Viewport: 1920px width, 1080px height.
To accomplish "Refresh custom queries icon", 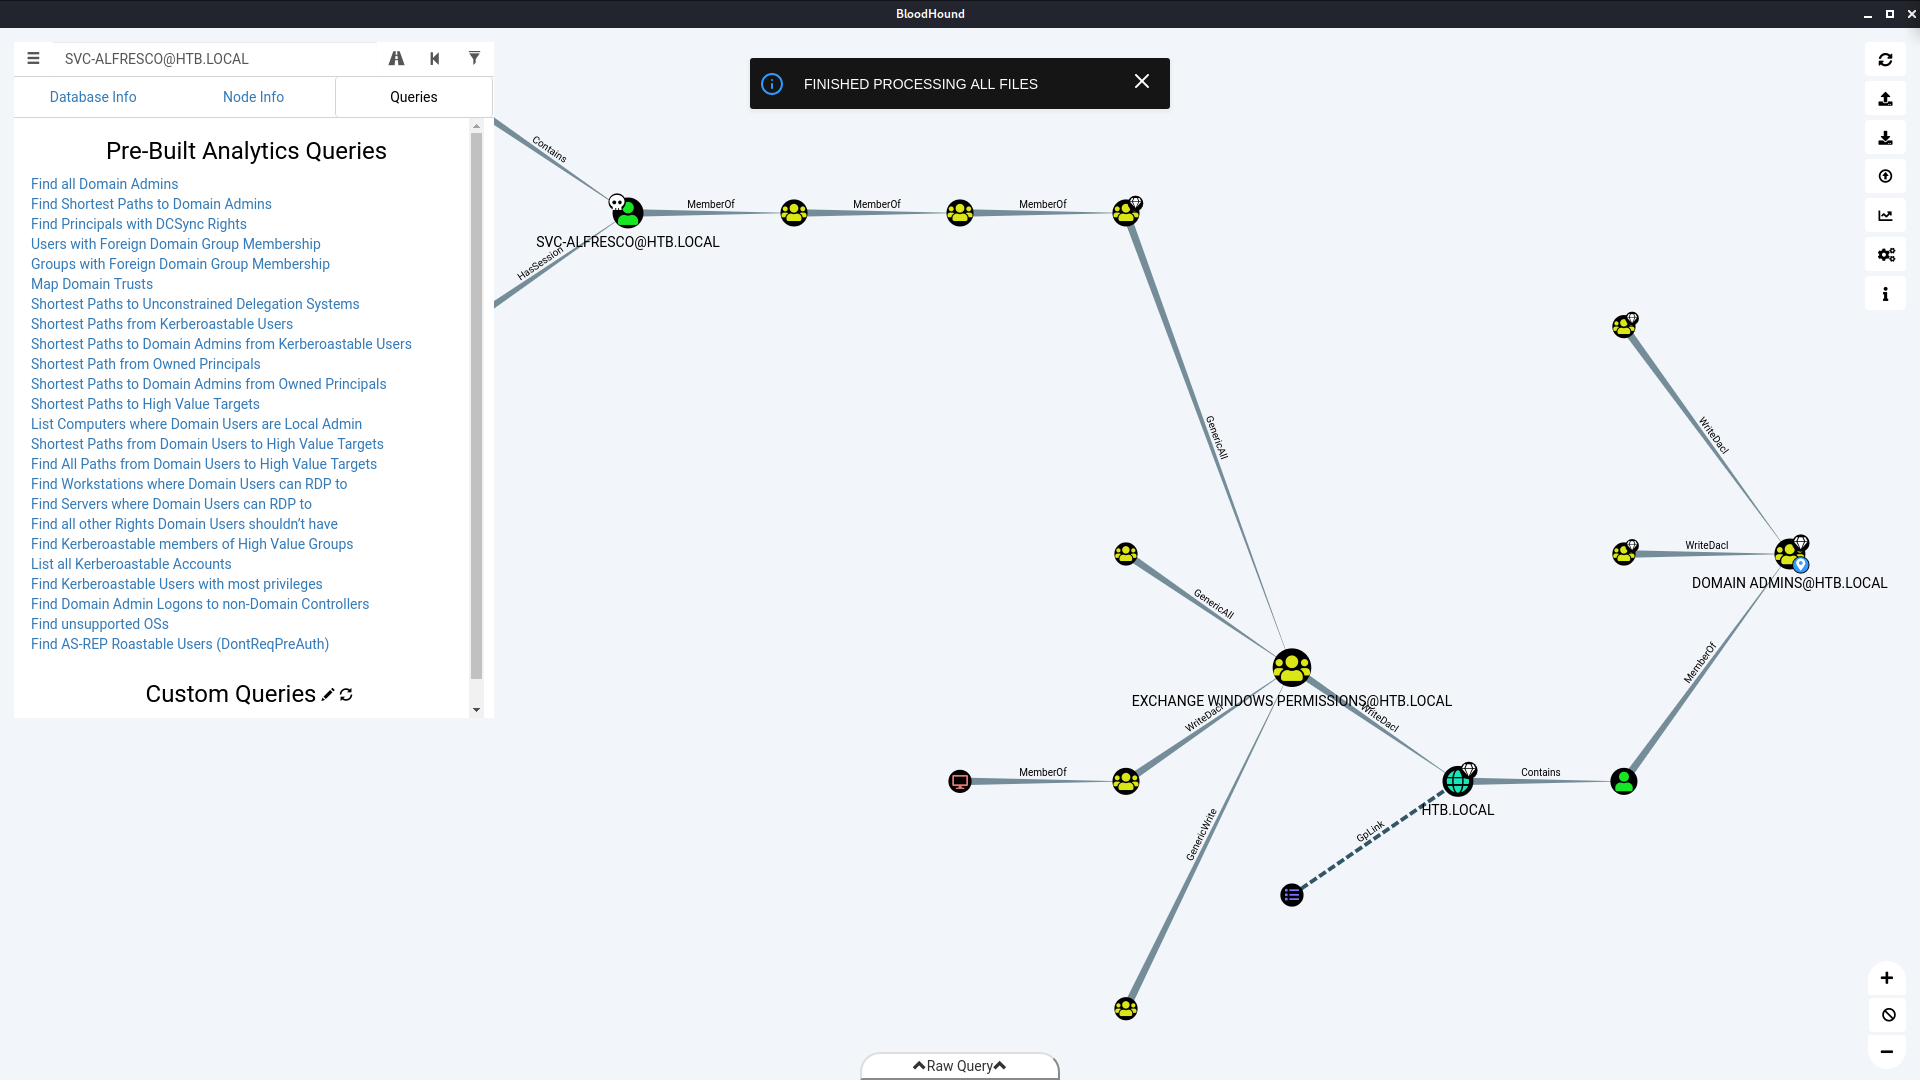I will pyautogui.click(x=346, y=695).
